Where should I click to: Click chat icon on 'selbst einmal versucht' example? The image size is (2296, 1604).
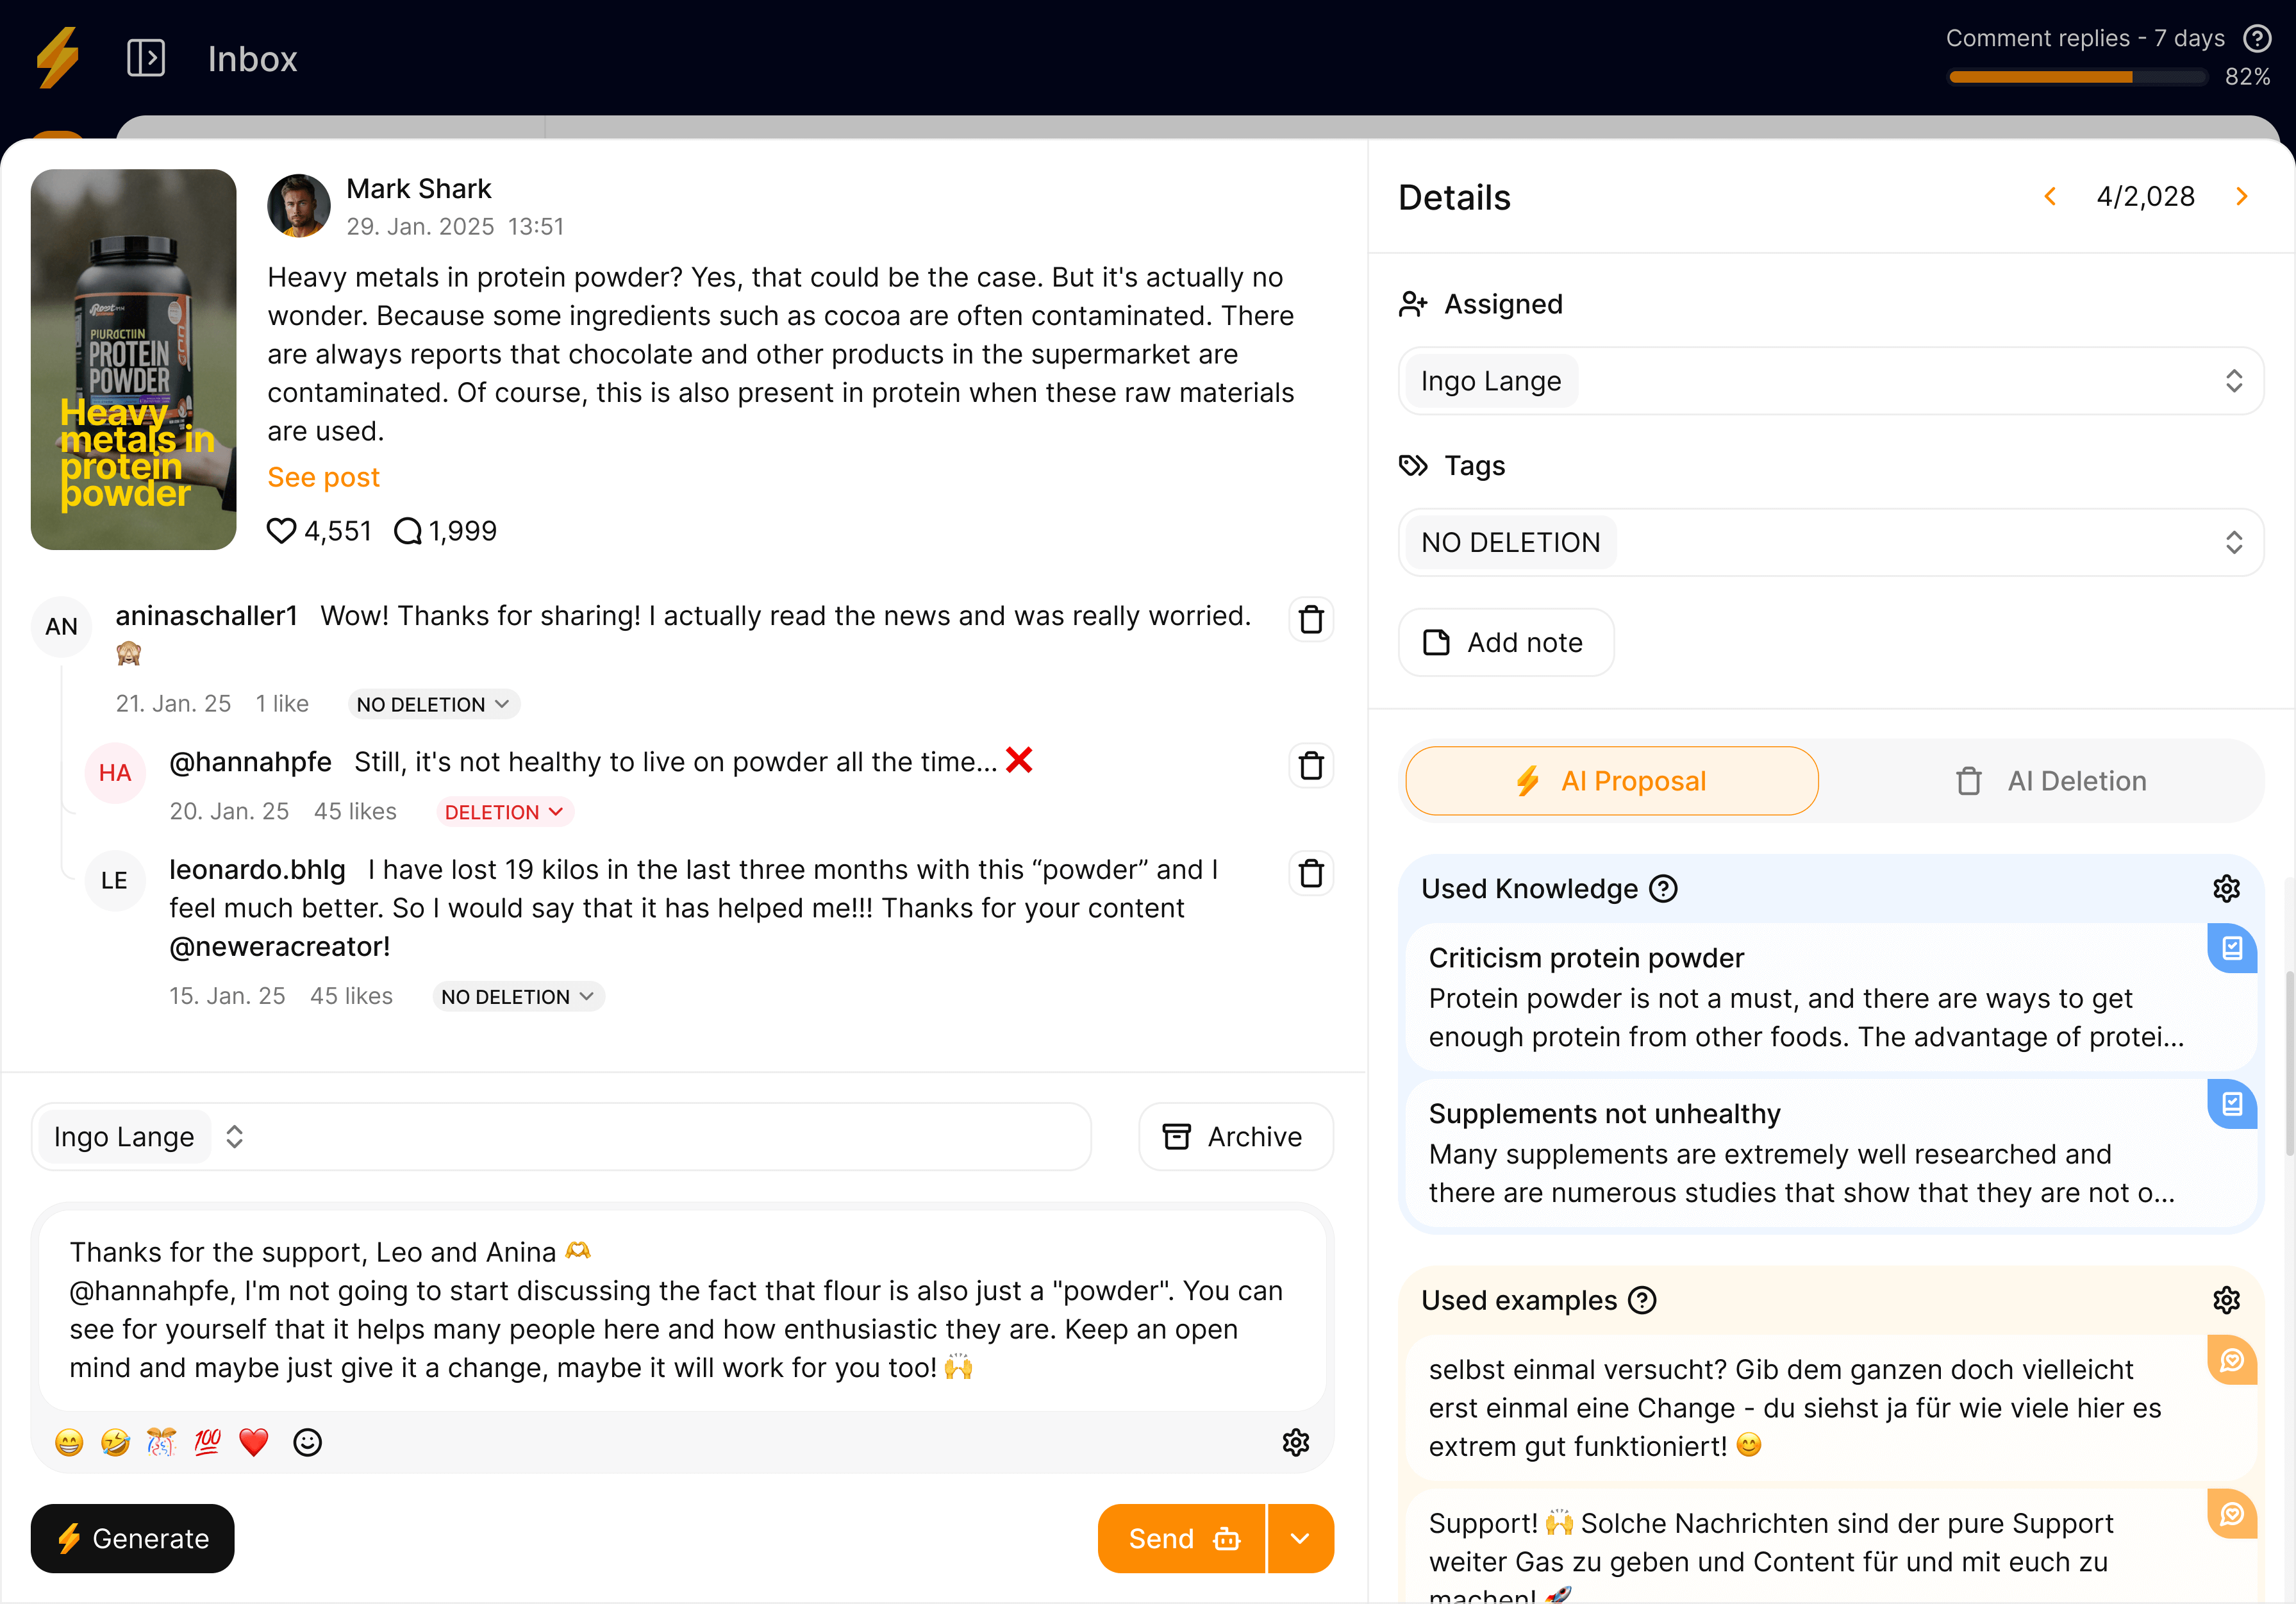[x=2232, y=1360]
